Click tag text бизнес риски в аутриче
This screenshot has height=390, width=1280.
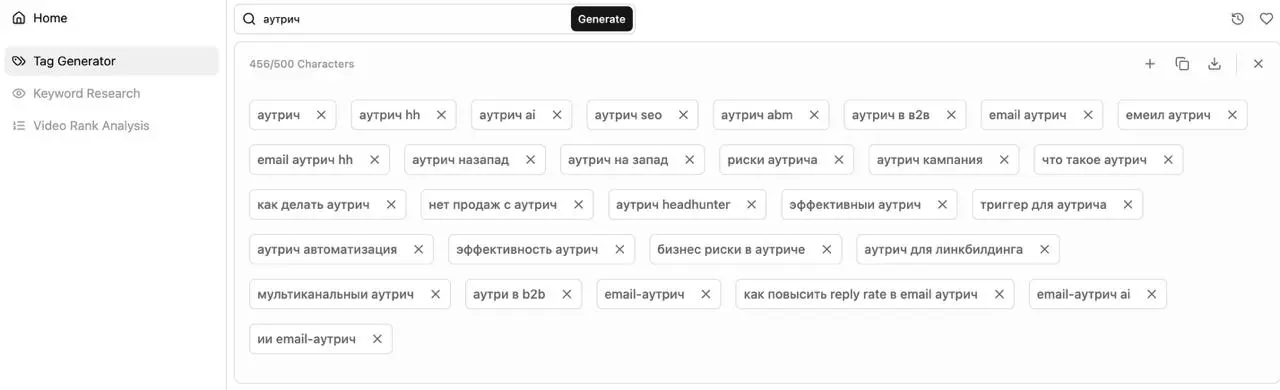tap(731, 249)
